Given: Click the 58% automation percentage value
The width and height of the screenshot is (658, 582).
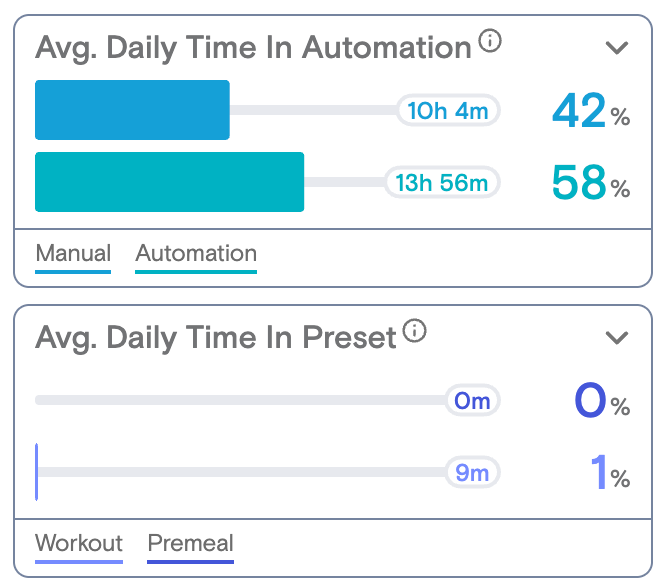Looking at the screenshot, I should (x=591, y=183).
